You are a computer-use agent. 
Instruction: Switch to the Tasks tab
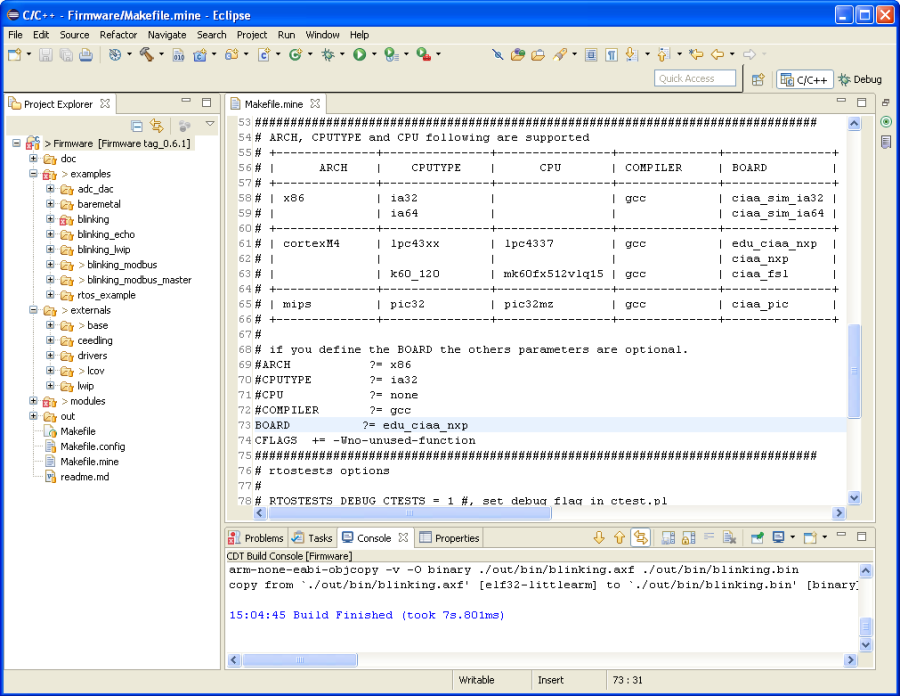pos(312,538)
